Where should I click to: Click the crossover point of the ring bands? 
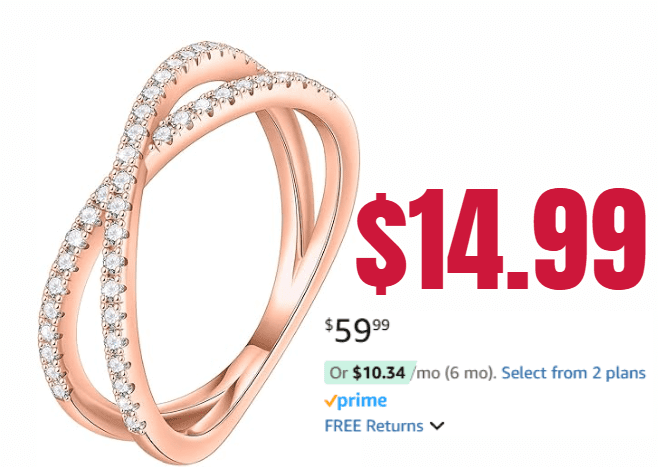click(x=110, y=191)
